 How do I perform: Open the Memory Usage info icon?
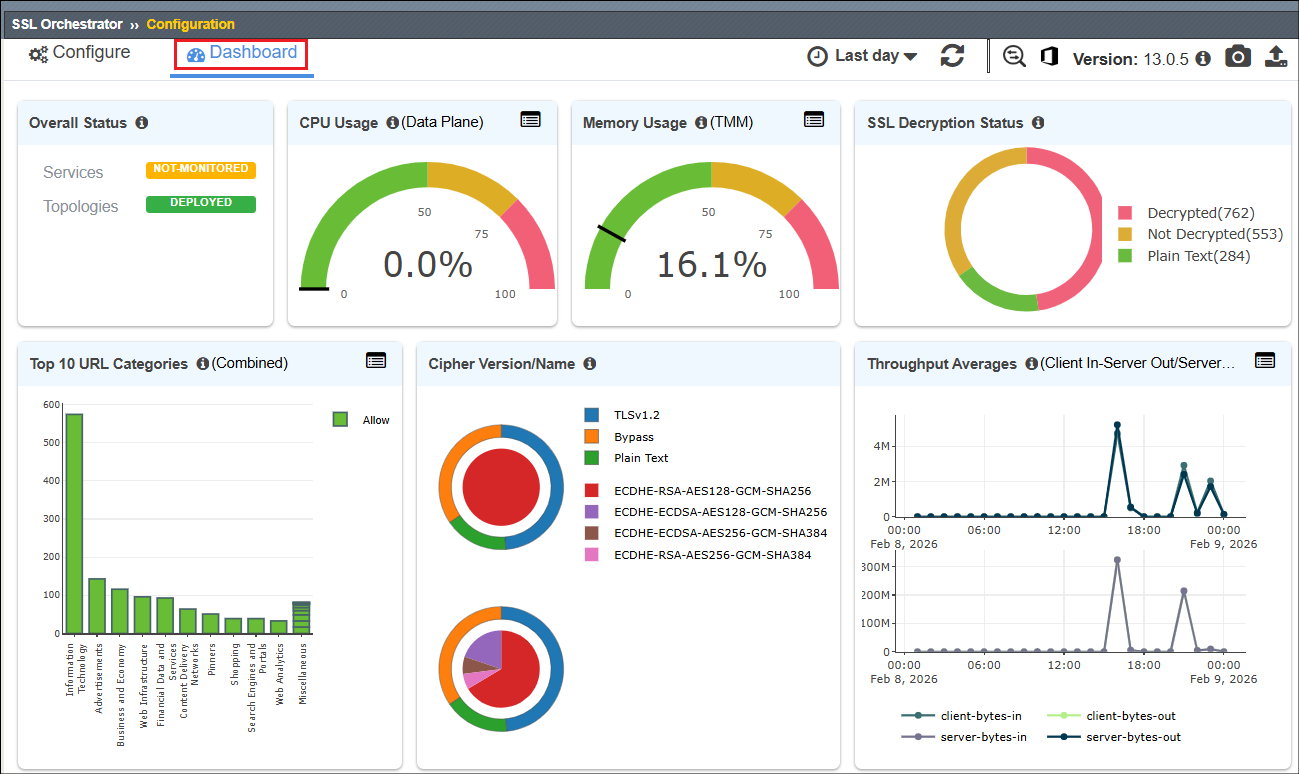pos(701,123)
